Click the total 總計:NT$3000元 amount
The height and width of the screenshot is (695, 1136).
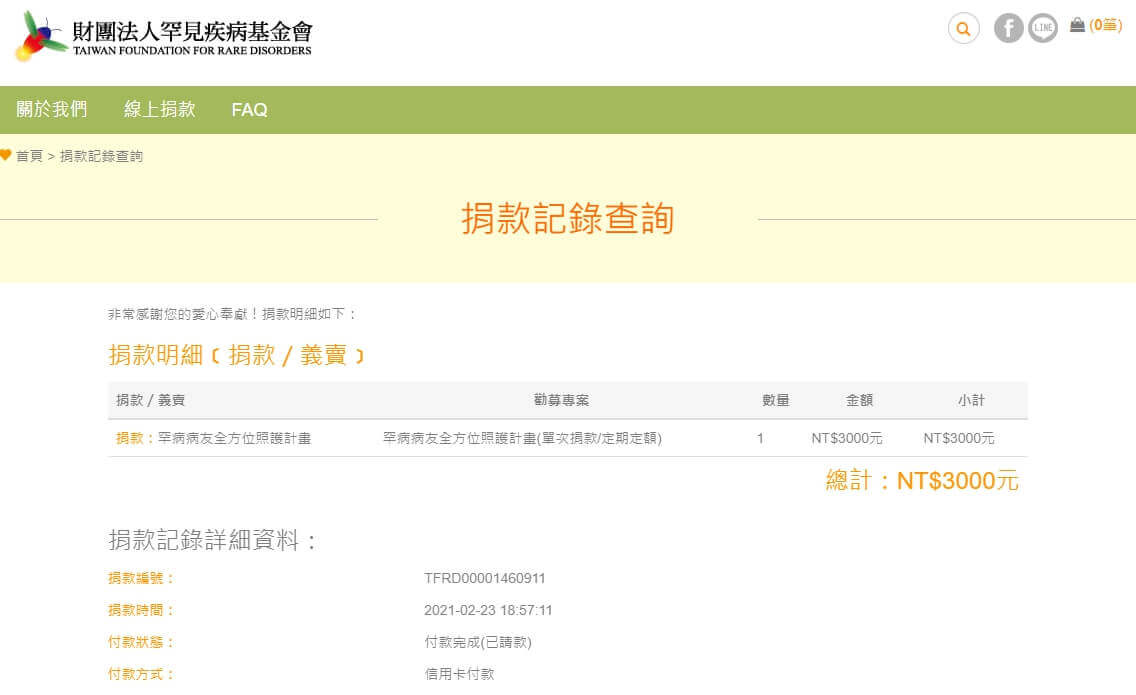921,481
